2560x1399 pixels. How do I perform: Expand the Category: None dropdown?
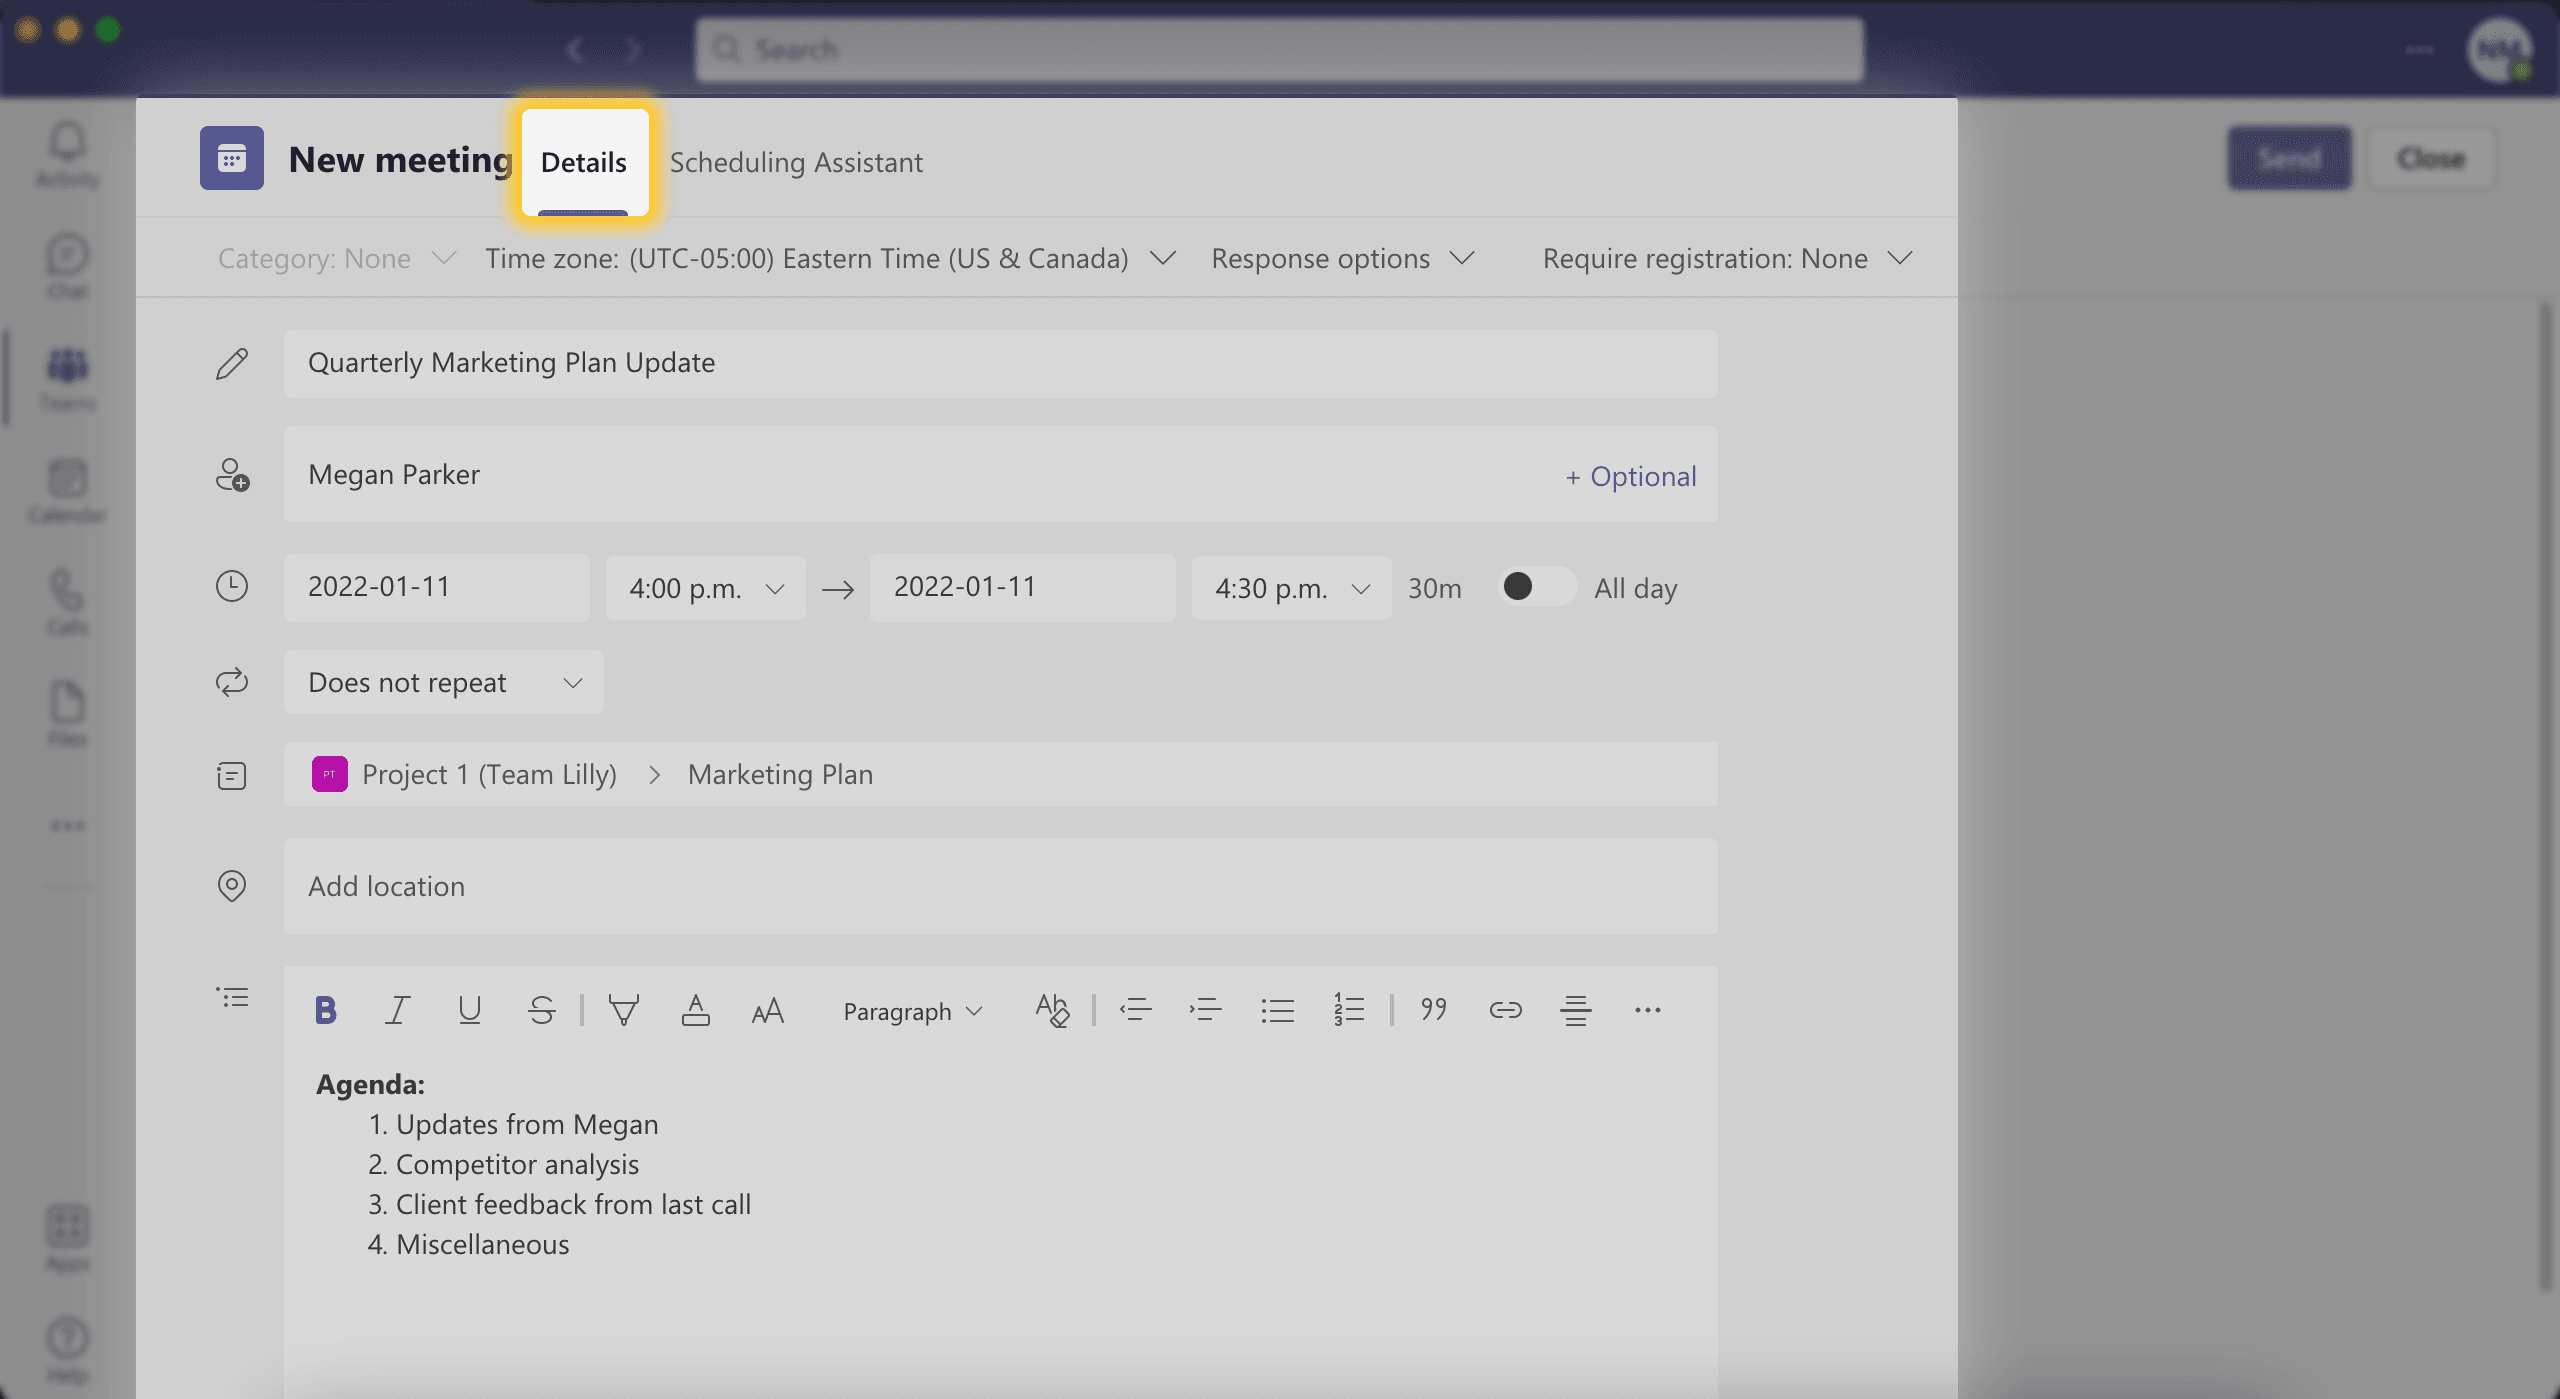tap(332, 257)
